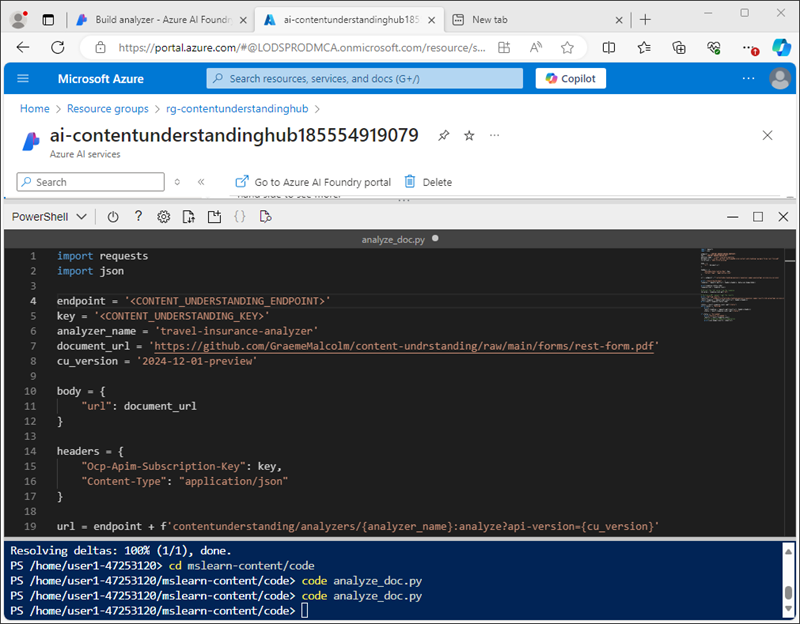Close the New tab browser tab
800x624 pixels.
coord(619,20)
